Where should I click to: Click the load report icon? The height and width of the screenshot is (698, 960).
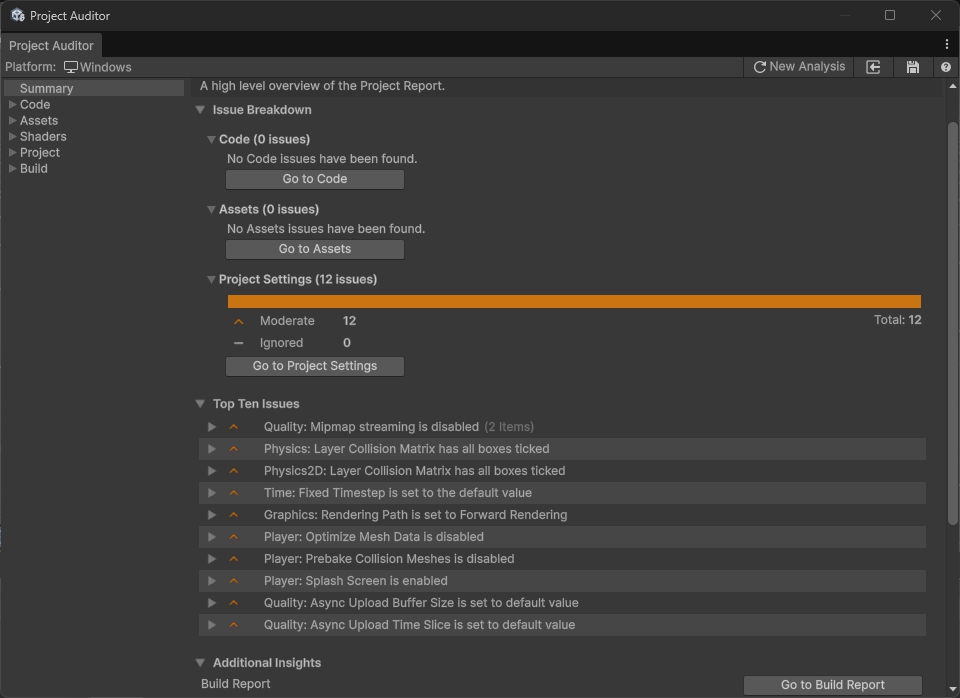[873, 67]
